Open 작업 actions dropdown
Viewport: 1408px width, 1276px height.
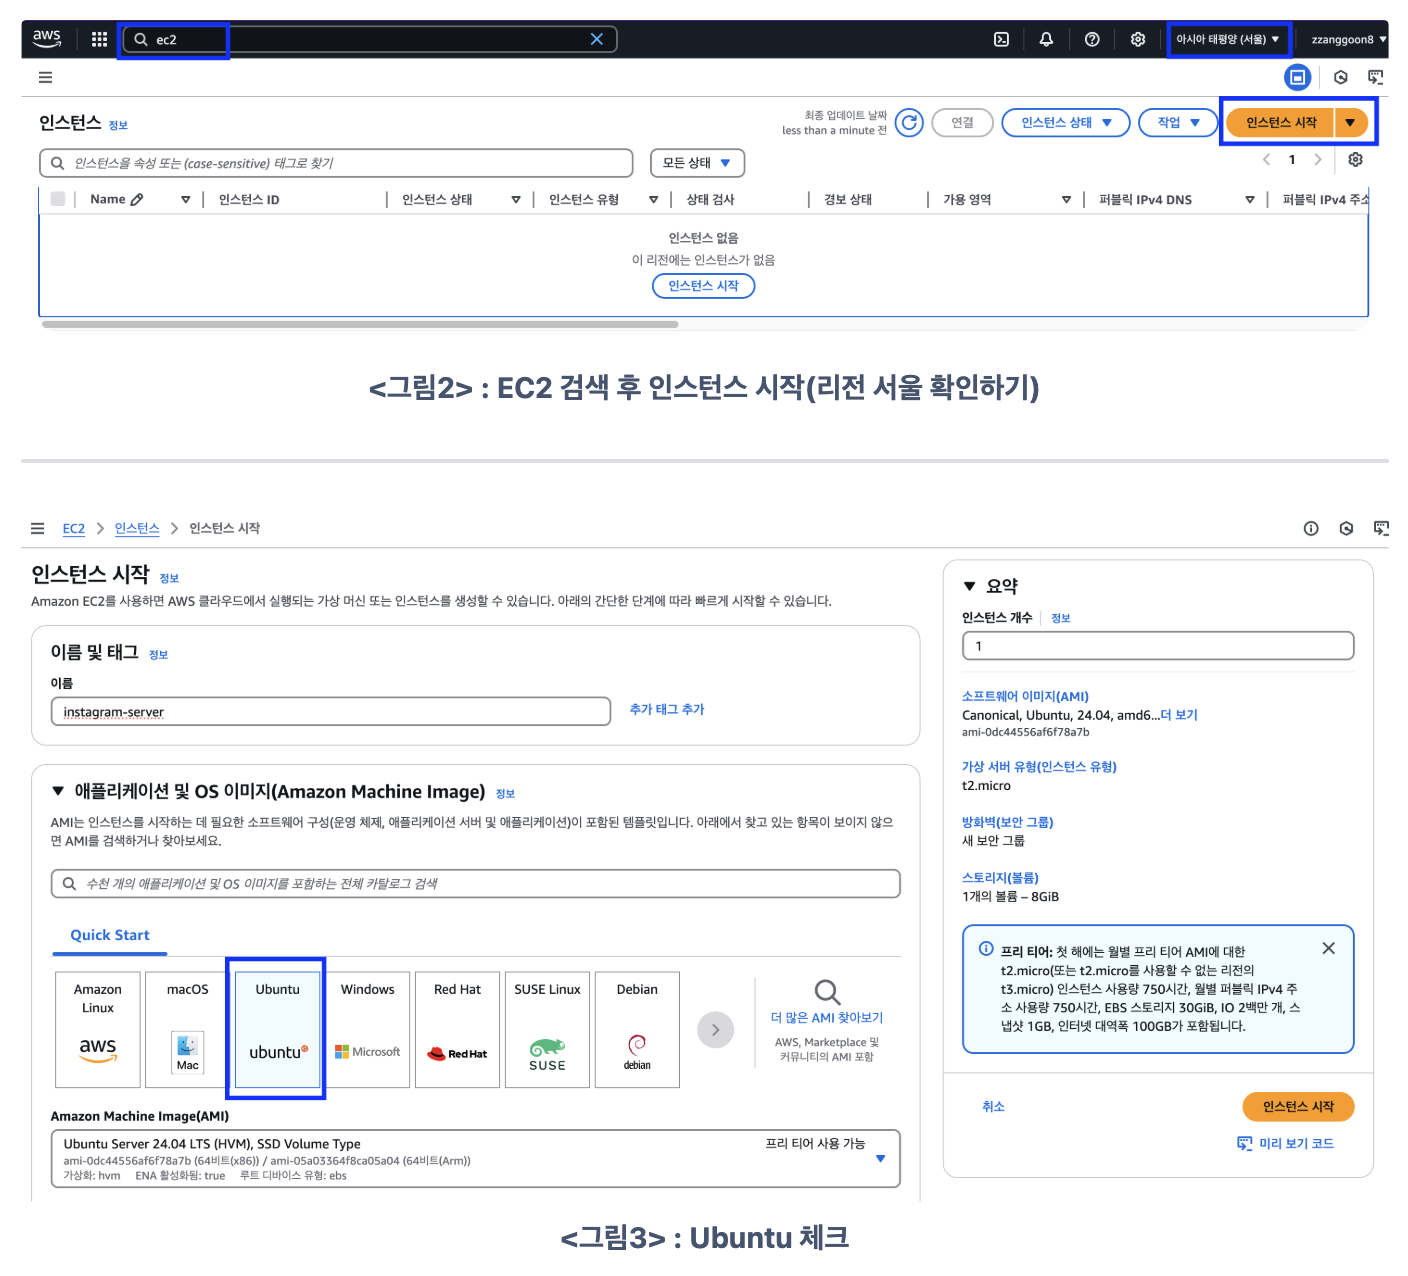1178,122
